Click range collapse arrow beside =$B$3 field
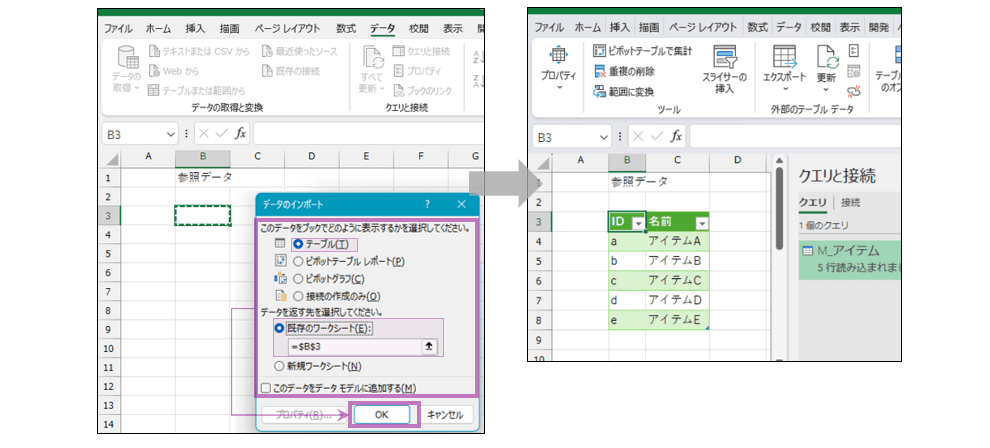Screen dimensions: 990x448 [x=429, y=346]
